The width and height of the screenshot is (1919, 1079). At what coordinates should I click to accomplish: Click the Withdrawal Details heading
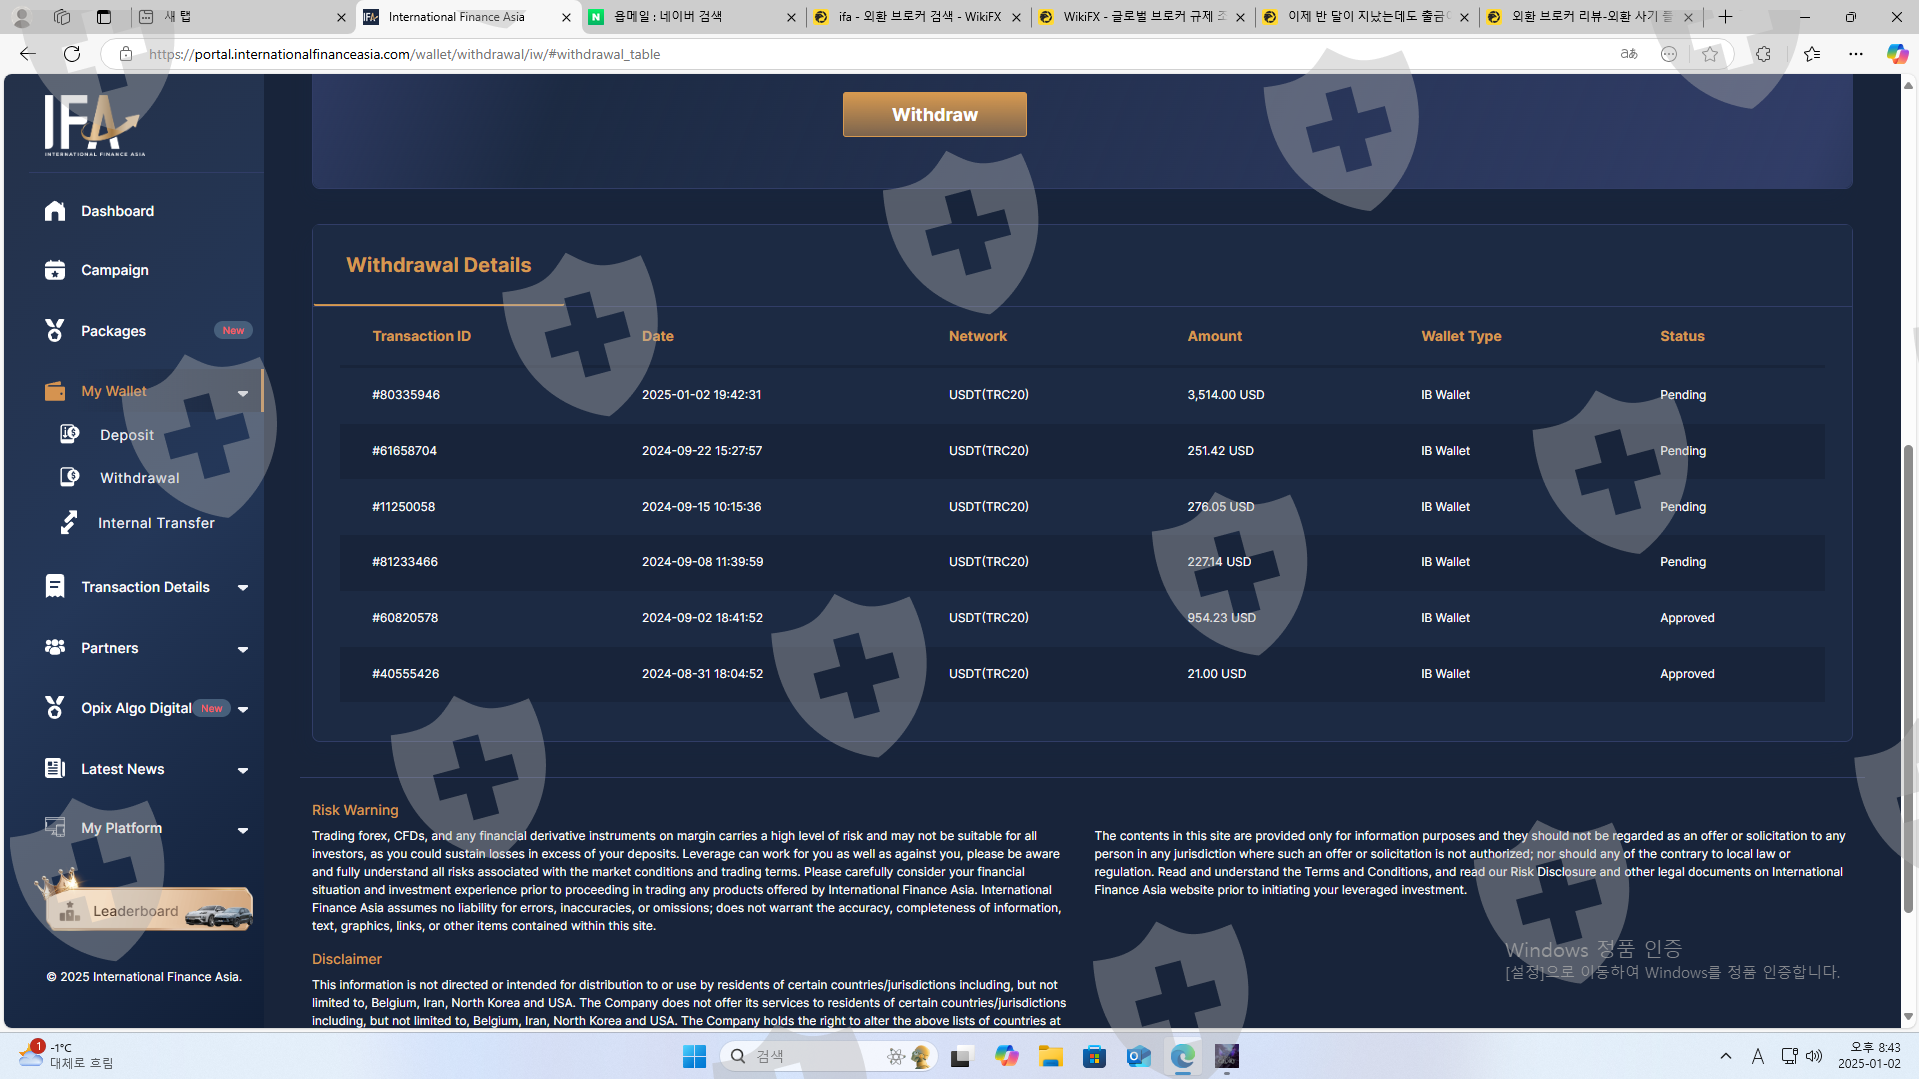coord(439,265)
